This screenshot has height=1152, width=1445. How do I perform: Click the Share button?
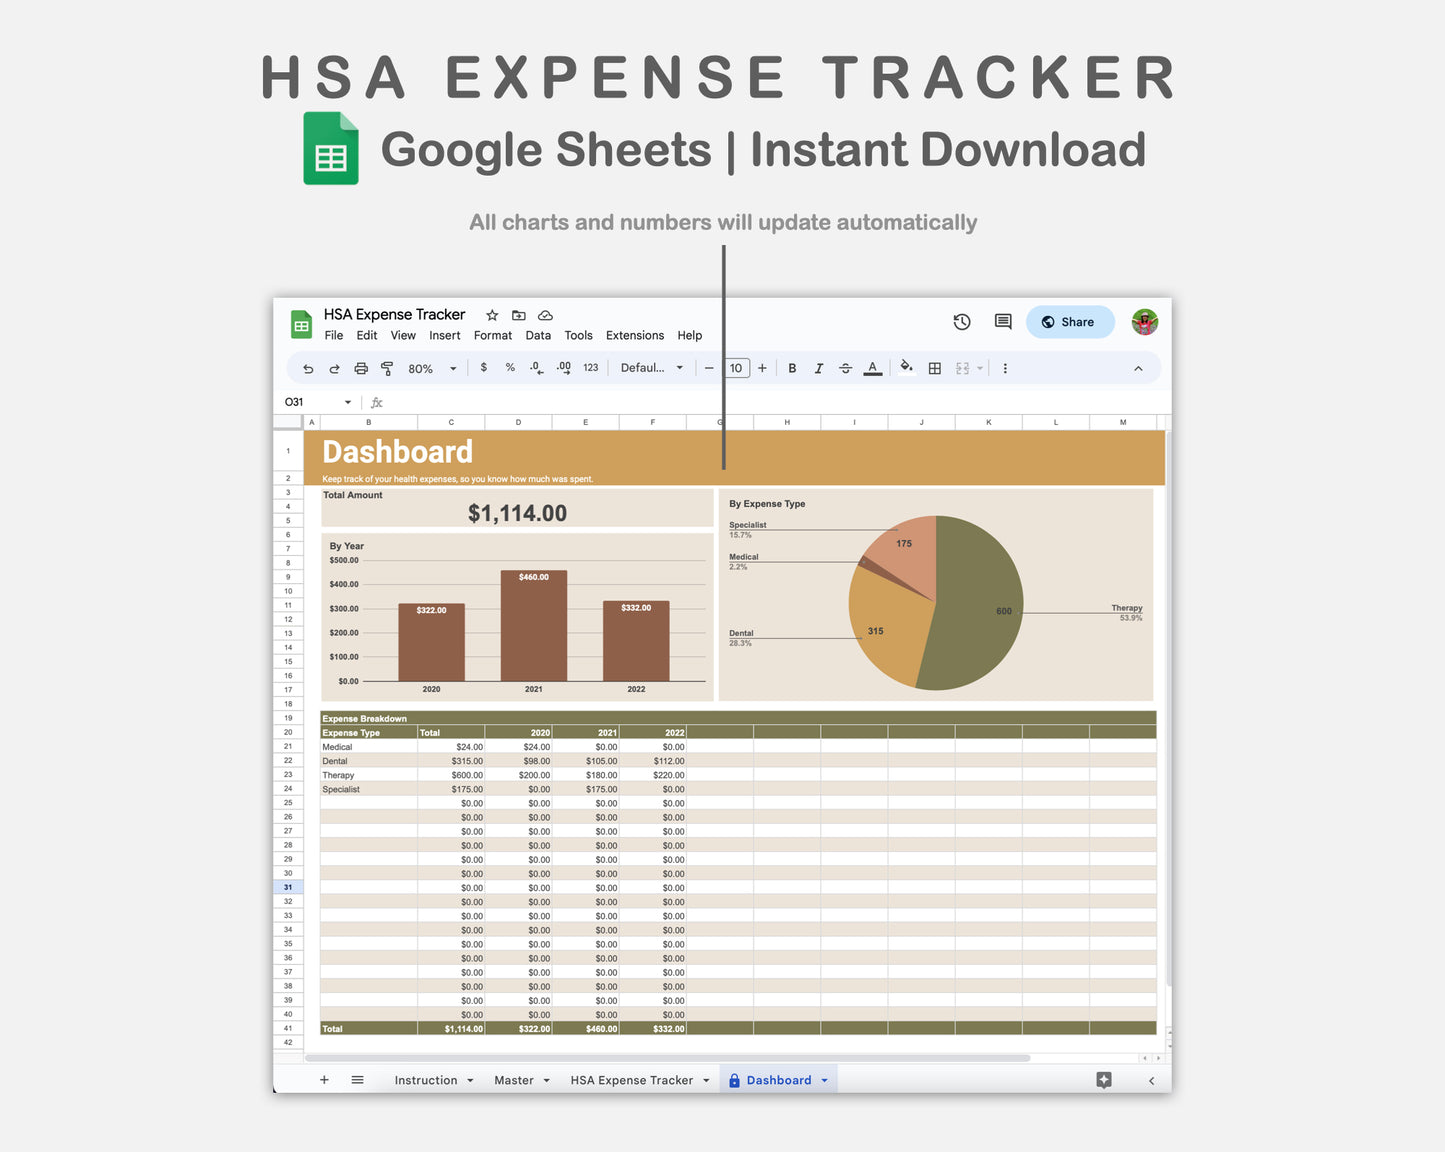pyautogui.click(x=1070, y=321)
